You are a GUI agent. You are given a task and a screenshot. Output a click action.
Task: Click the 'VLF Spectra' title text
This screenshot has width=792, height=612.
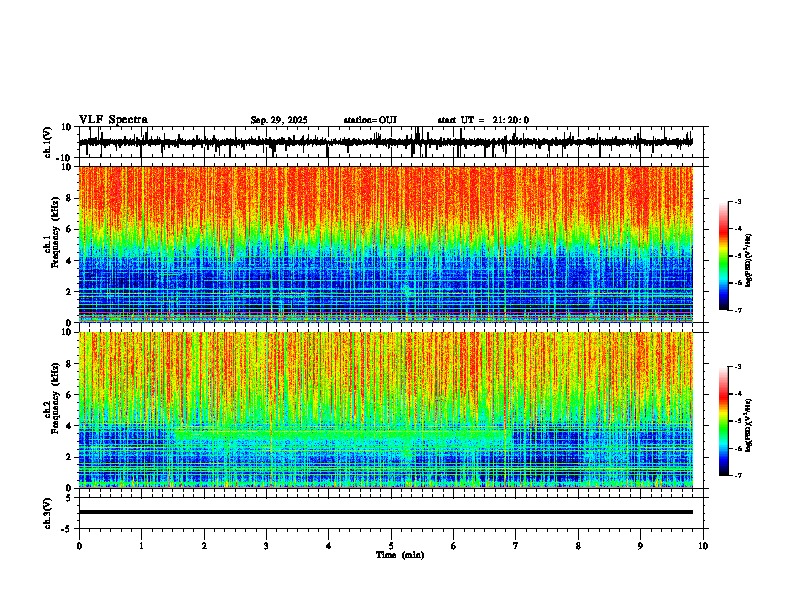pos(113,120)
